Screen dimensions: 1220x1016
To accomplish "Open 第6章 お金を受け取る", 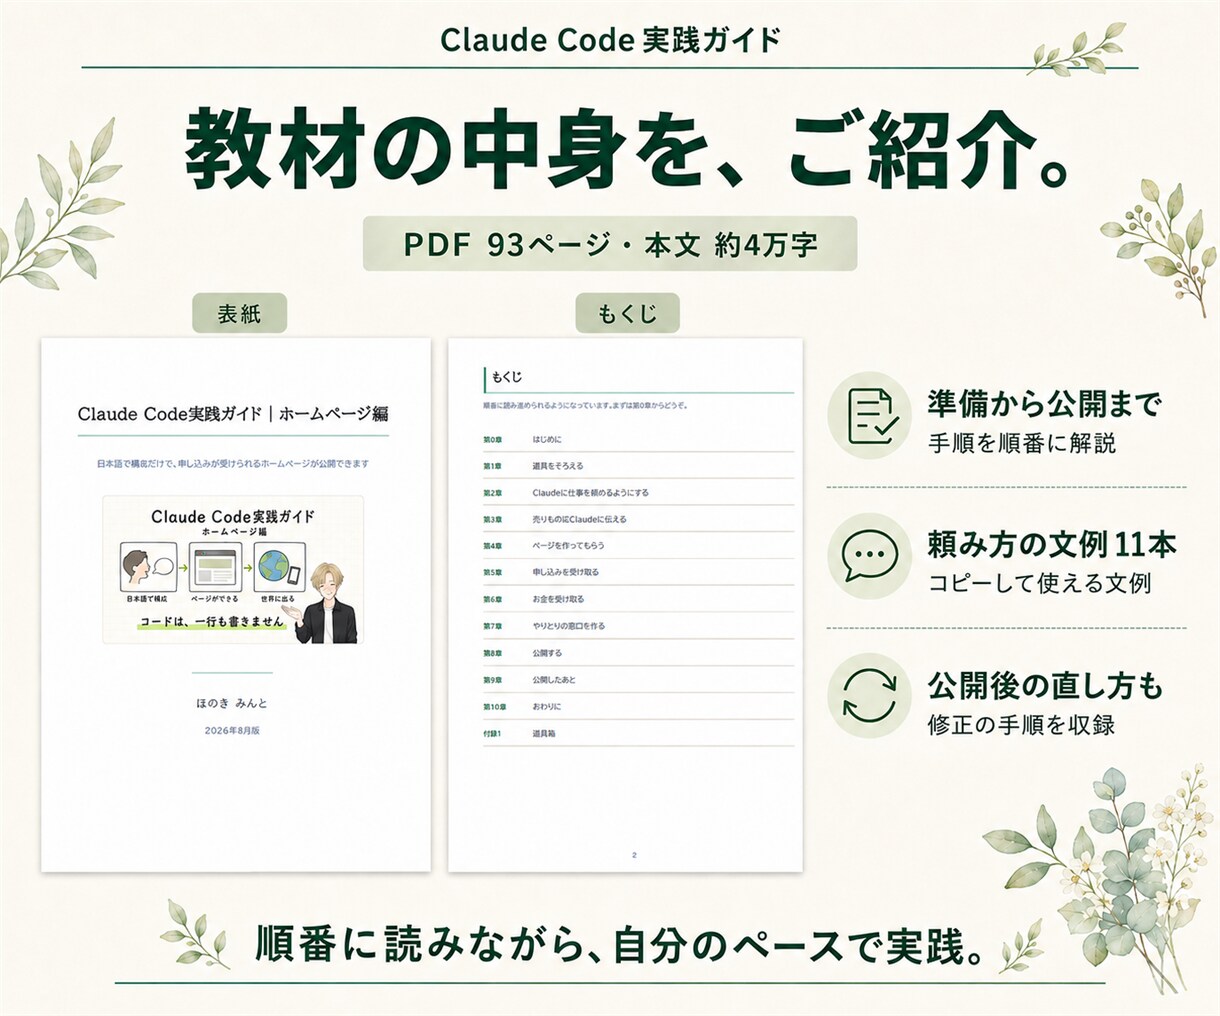I will tap(638, 599).
